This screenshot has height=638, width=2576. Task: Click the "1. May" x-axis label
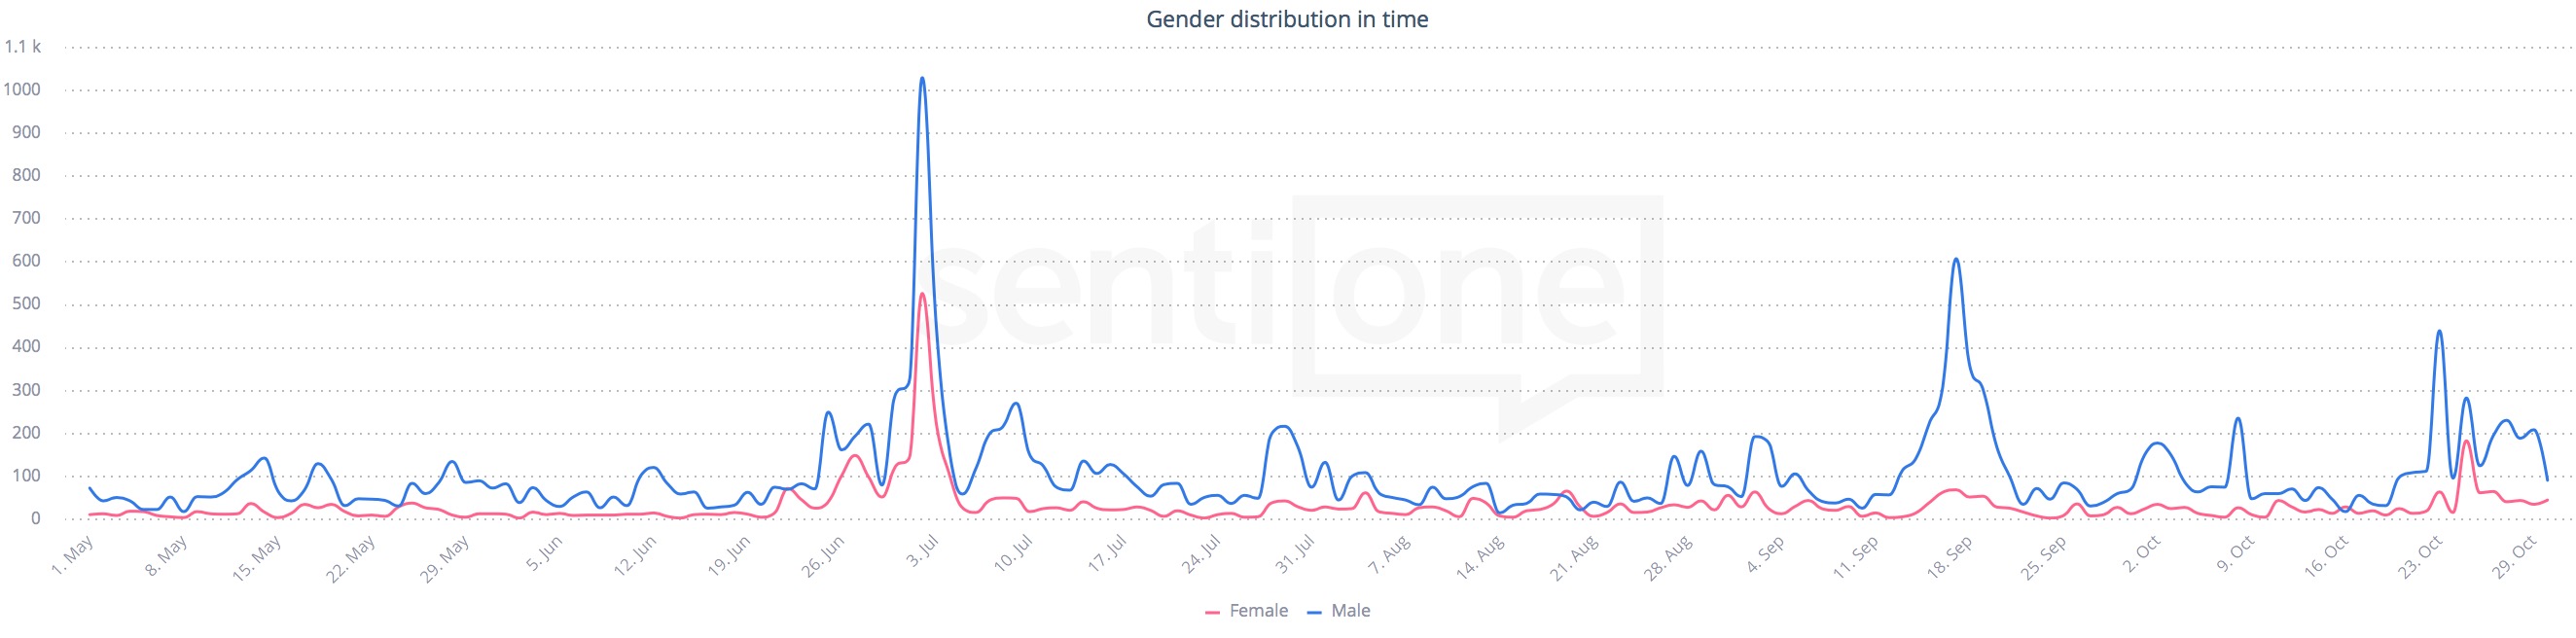tap(73, 556)
